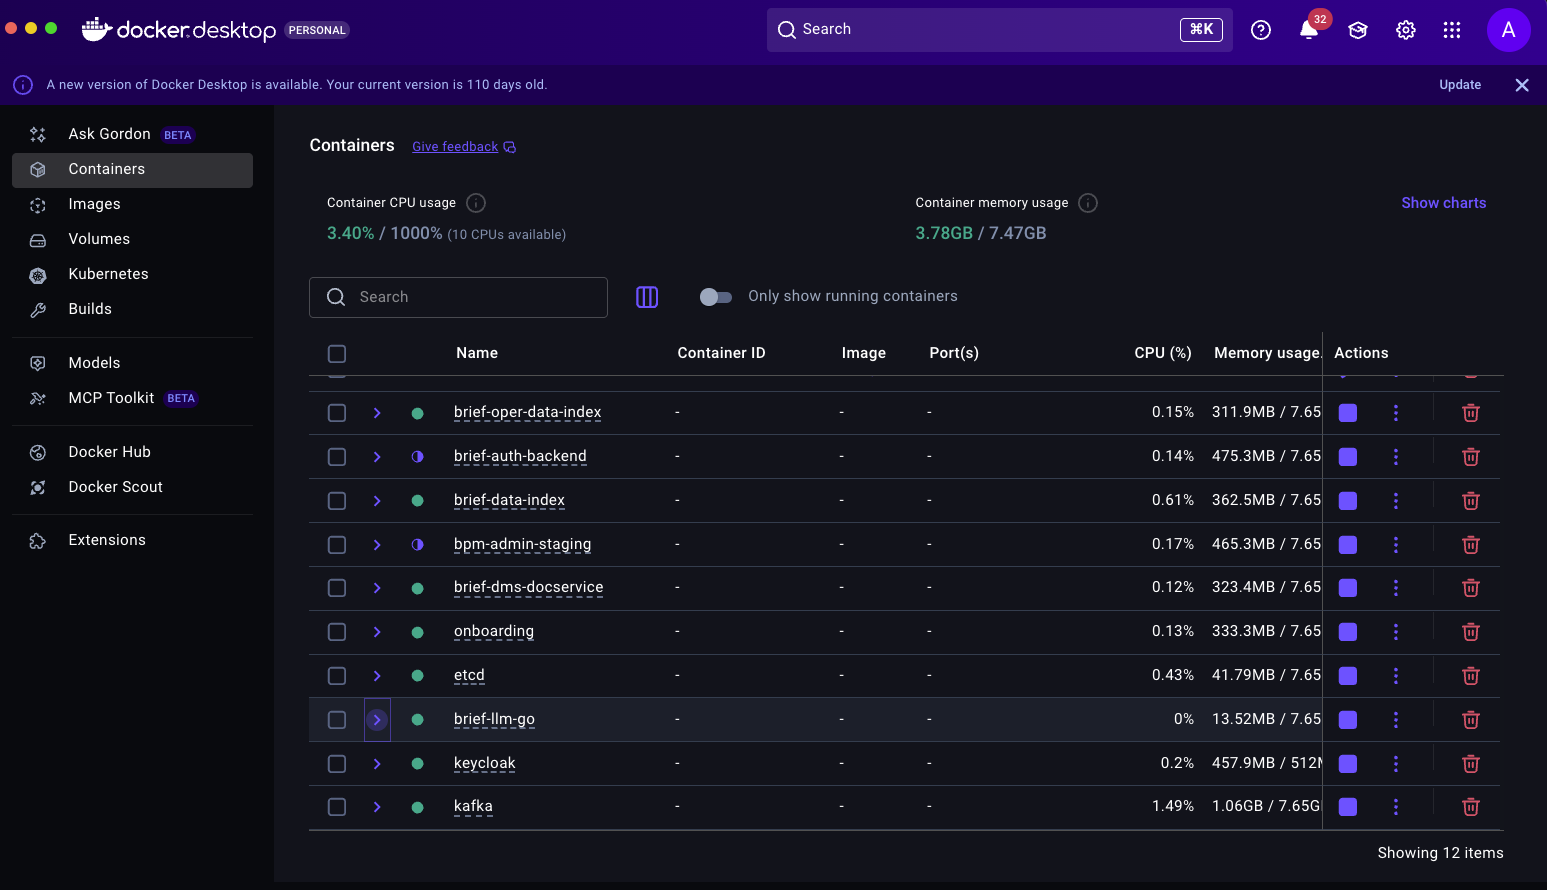Click the containers Search field

click(x=458, y=297)
